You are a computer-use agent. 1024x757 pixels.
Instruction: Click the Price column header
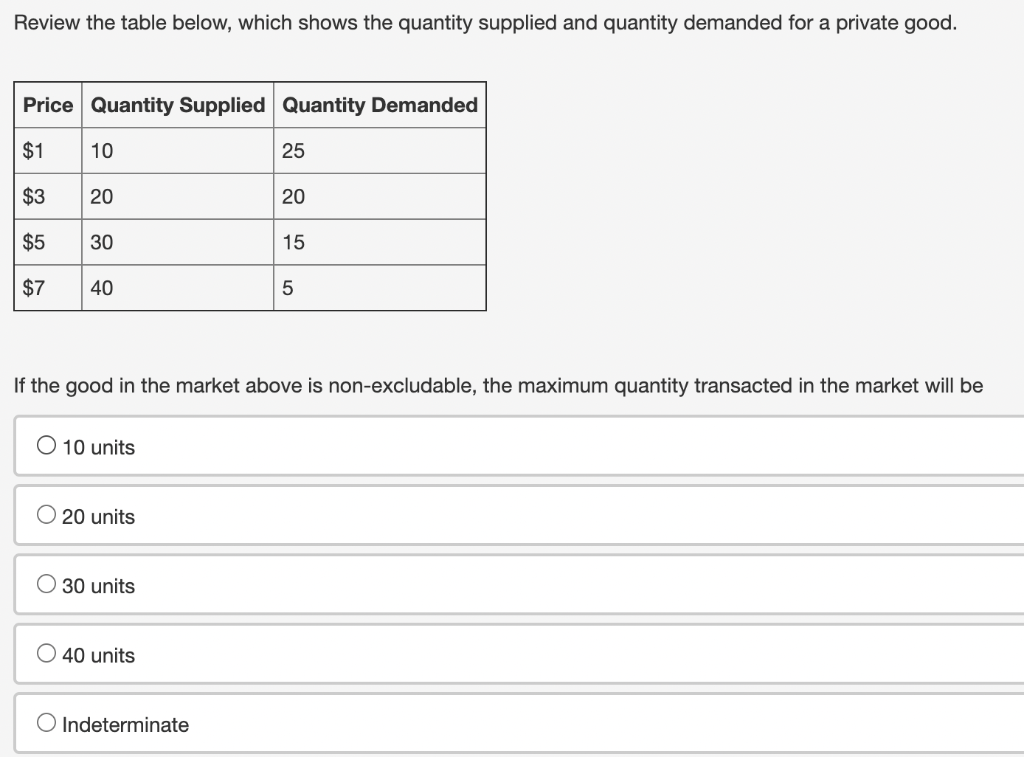point(47,105)
